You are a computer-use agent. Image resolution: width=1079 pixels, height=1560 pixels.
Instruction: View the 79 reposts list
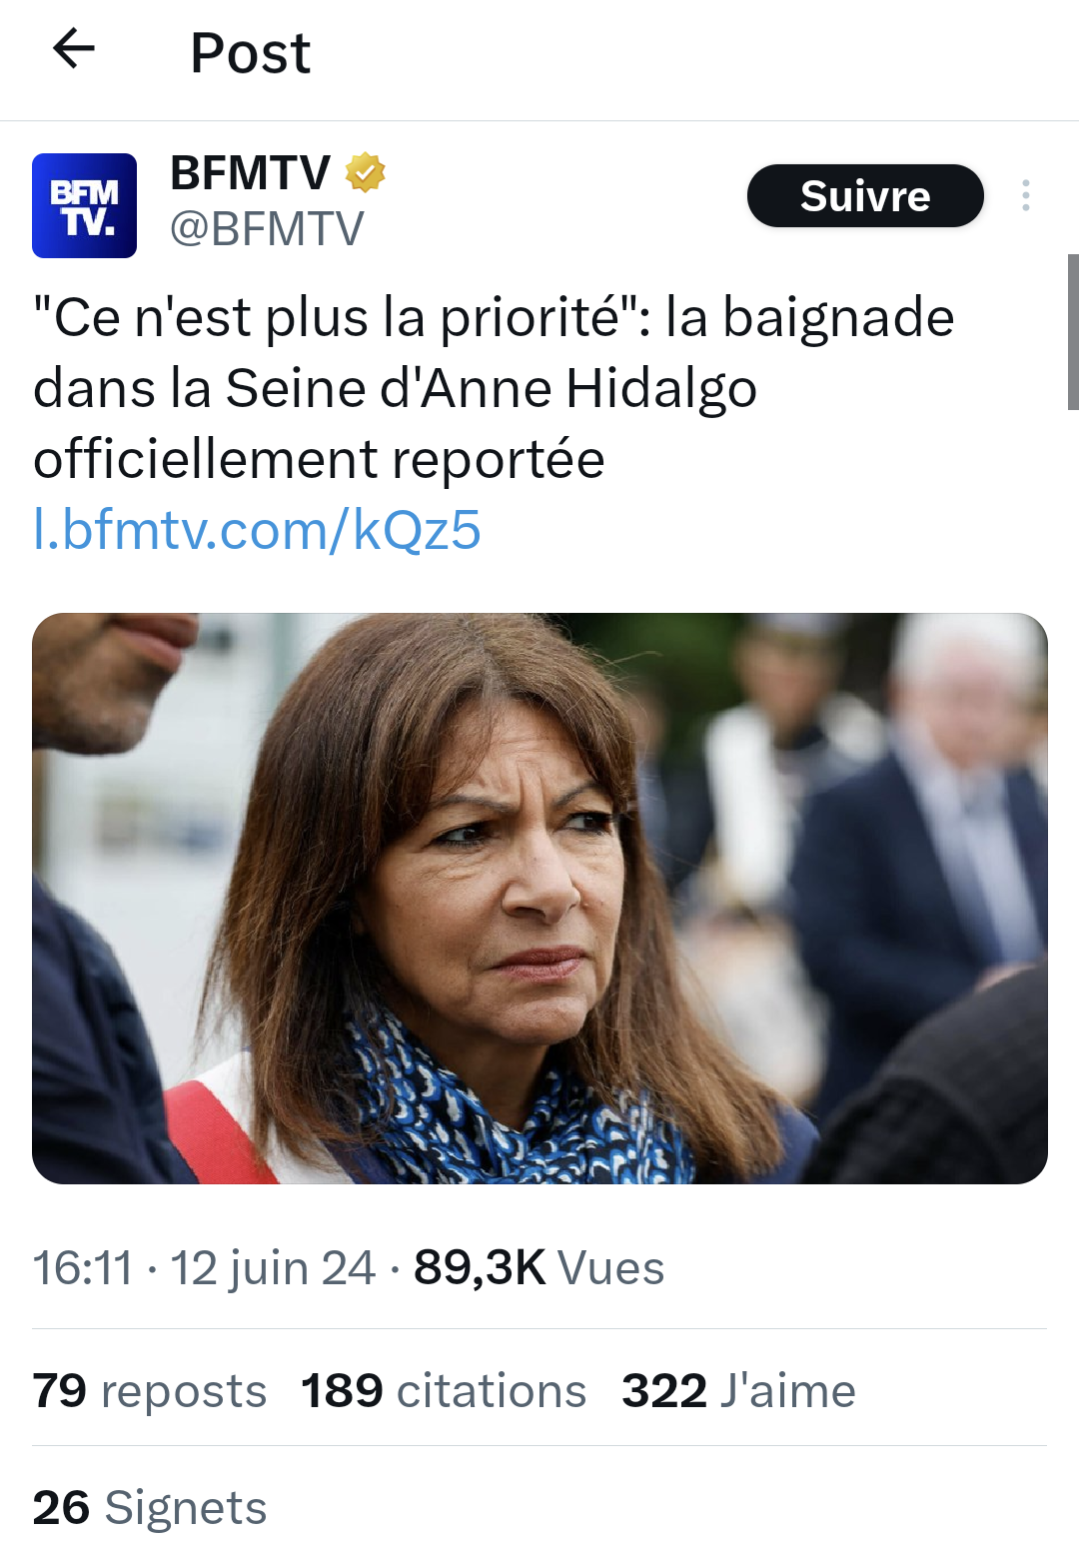(x=149, y=1390)
